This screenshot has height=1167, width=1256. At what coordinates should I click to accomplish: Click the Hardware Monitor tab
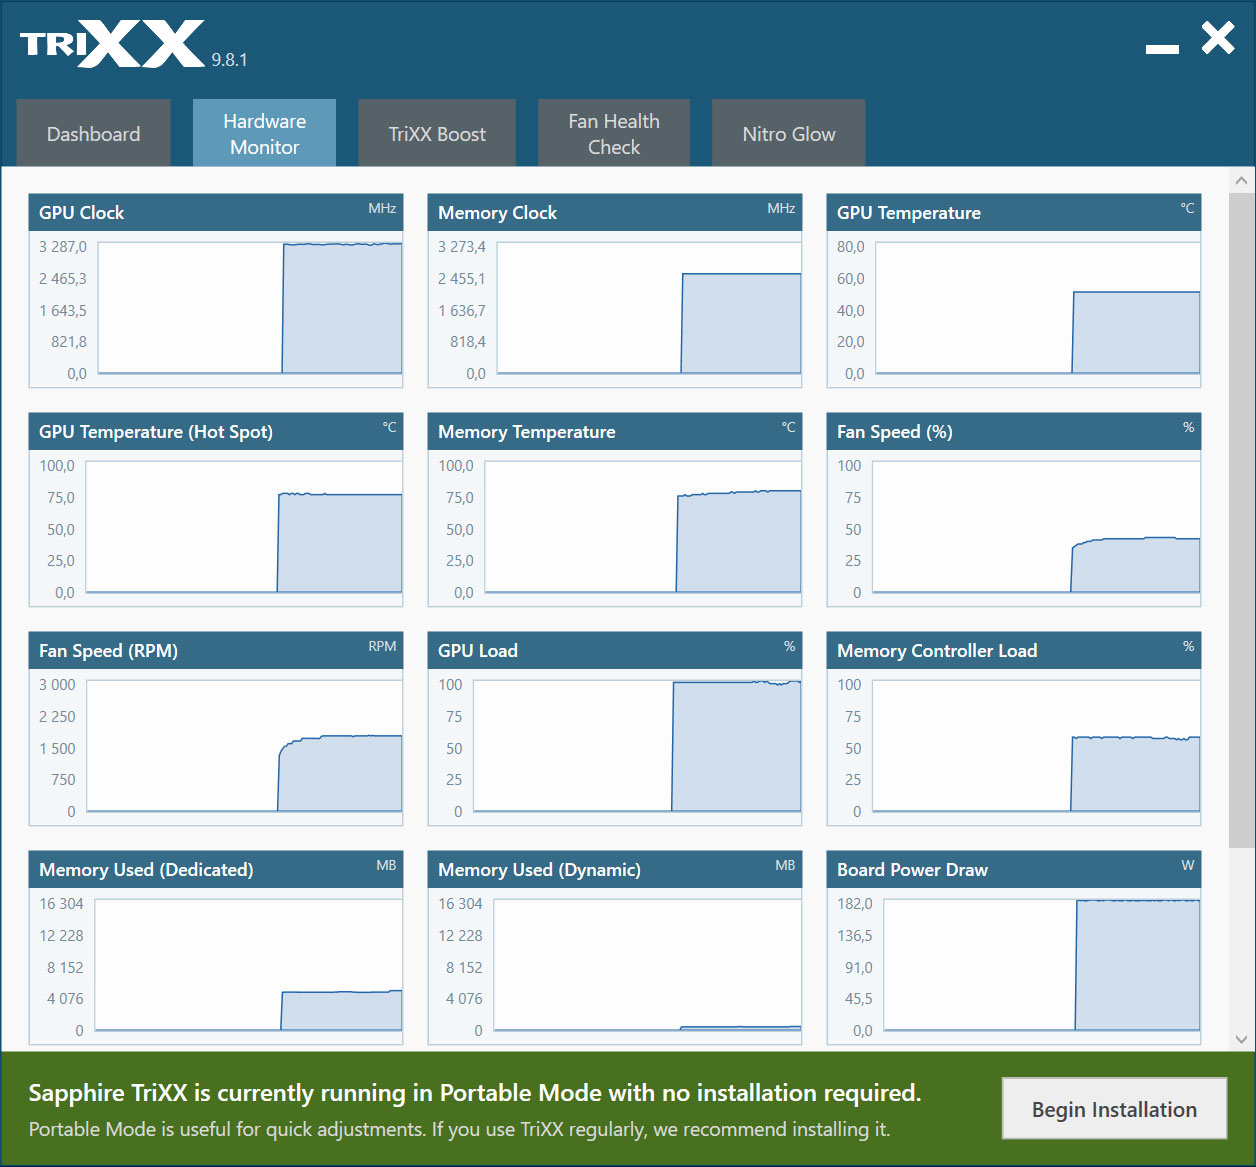point(264,133)
